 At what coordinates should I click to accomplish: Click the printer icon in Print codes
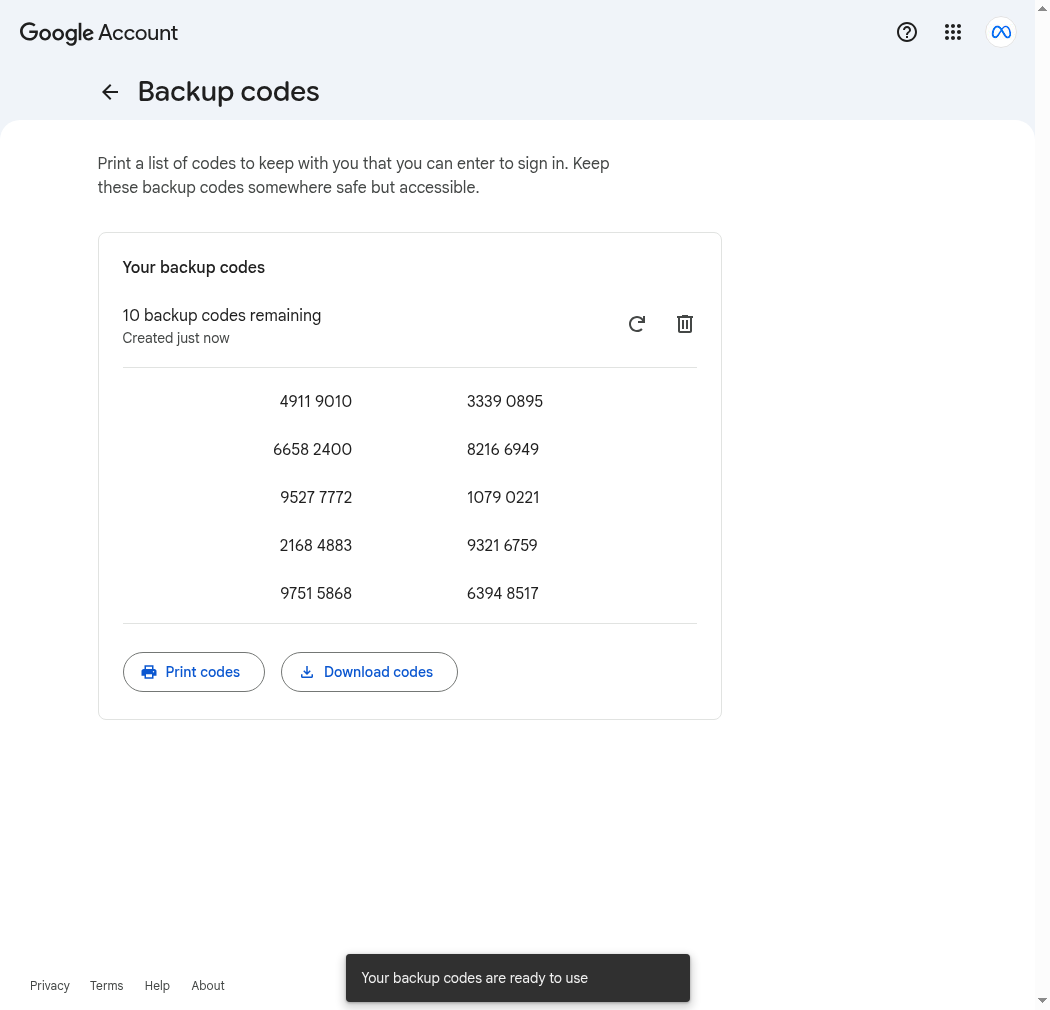click(149, 672)
